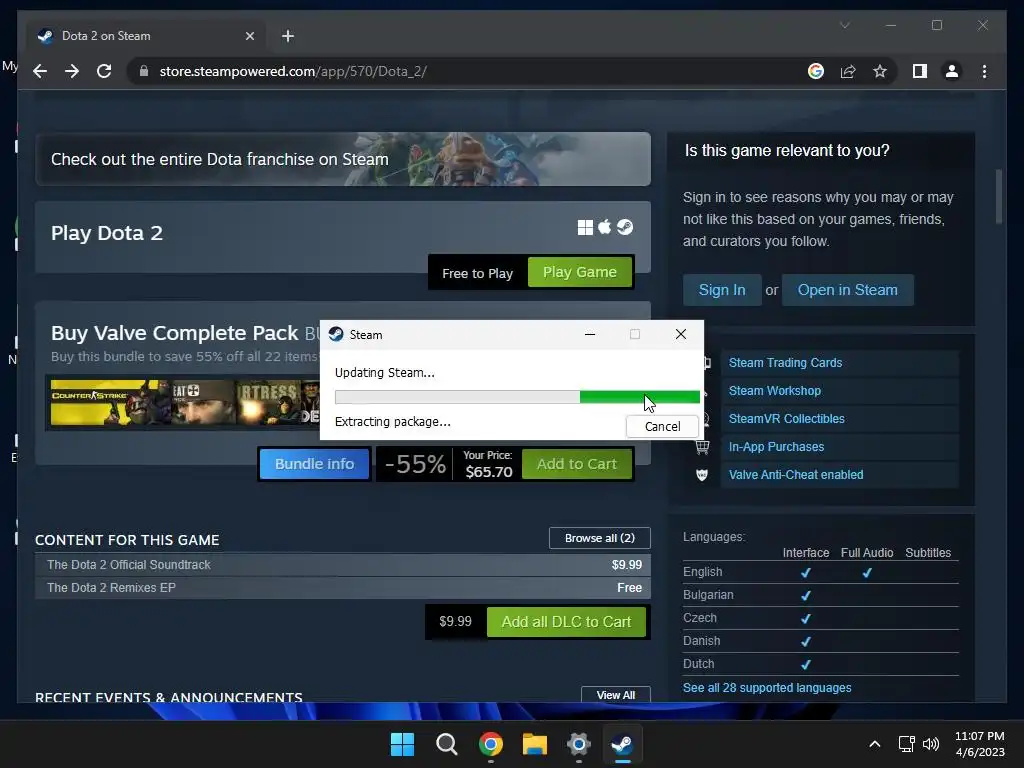
Task: View site info via the padlock icon
Action: click(144, 71)
